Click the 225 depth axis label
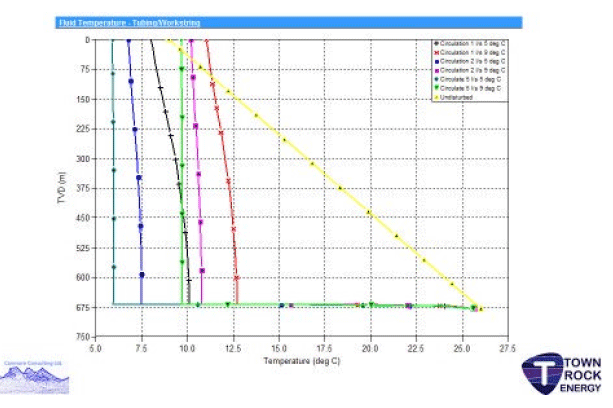Image resolution: width=613 pixels, height=408 pixels. coord(83,129)
